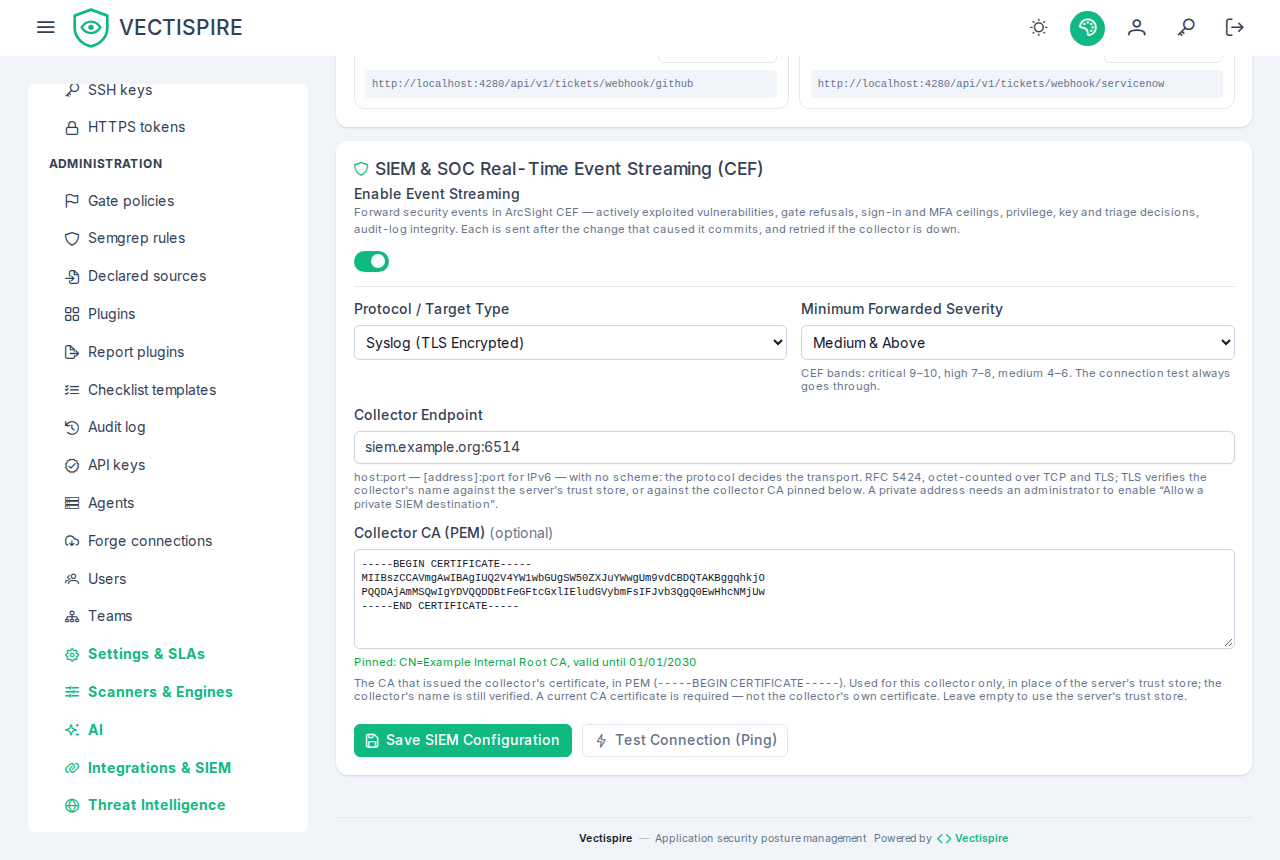Open Forge connections page
Image resolution: width=1280 pixels, height=860 pixels.
(x=150, y=541)
